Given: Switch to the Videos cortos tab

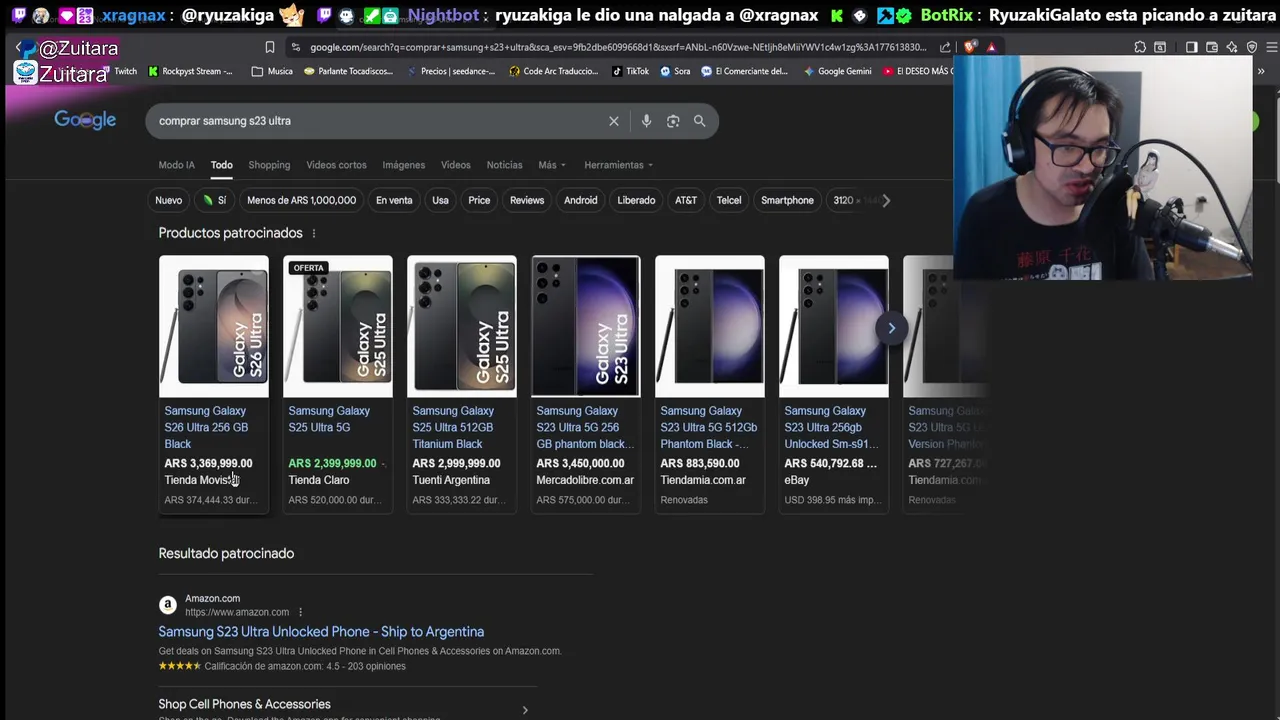Looking at the screenshot, I should (x=336, y=165).
